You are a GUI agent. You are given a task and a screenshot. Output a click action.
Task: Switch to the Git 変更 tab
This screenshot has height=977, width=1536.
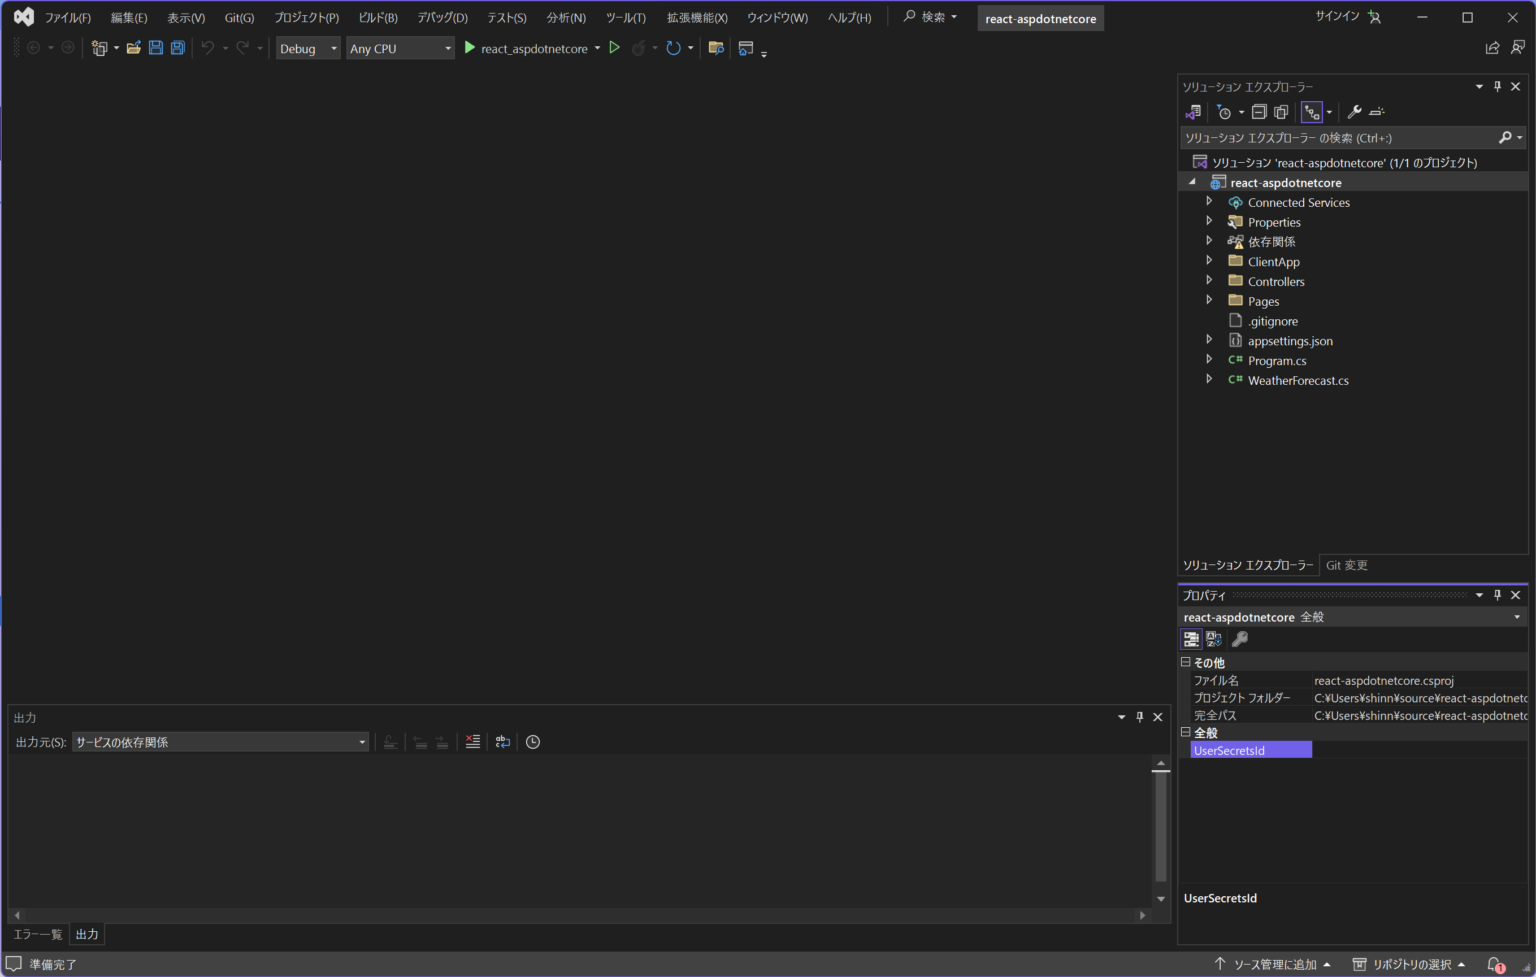[x=1346, y=565]
